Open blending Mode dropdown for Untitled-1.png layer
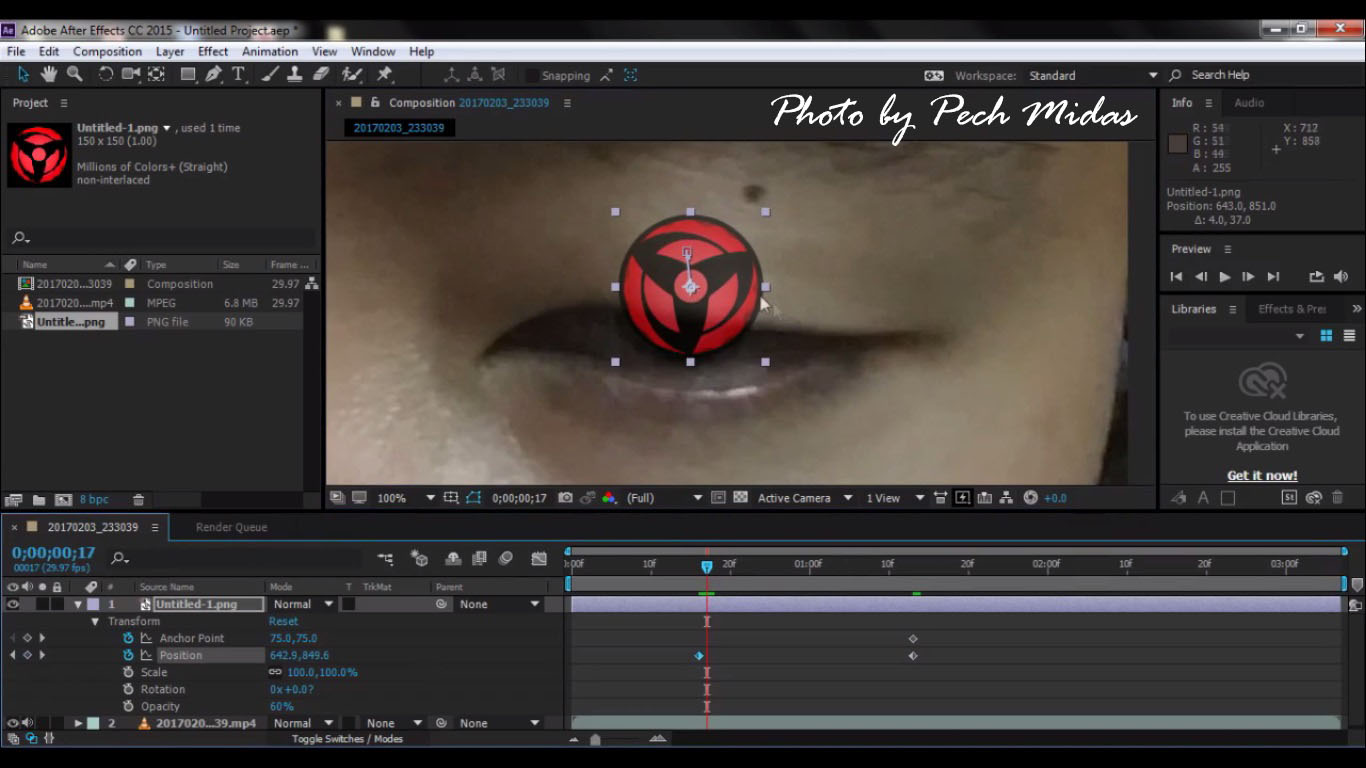This screenshot has height=768, width=1366. click(x=303, y=604)
